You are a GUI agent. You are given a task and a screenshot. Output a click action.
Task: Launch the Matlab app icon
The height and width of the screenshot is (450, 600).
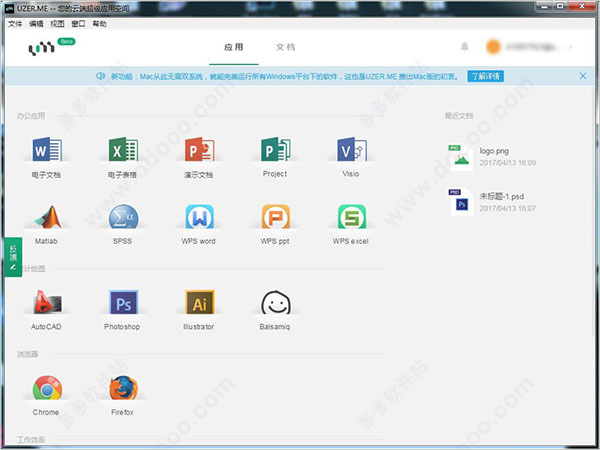click(x=47, y=217)
